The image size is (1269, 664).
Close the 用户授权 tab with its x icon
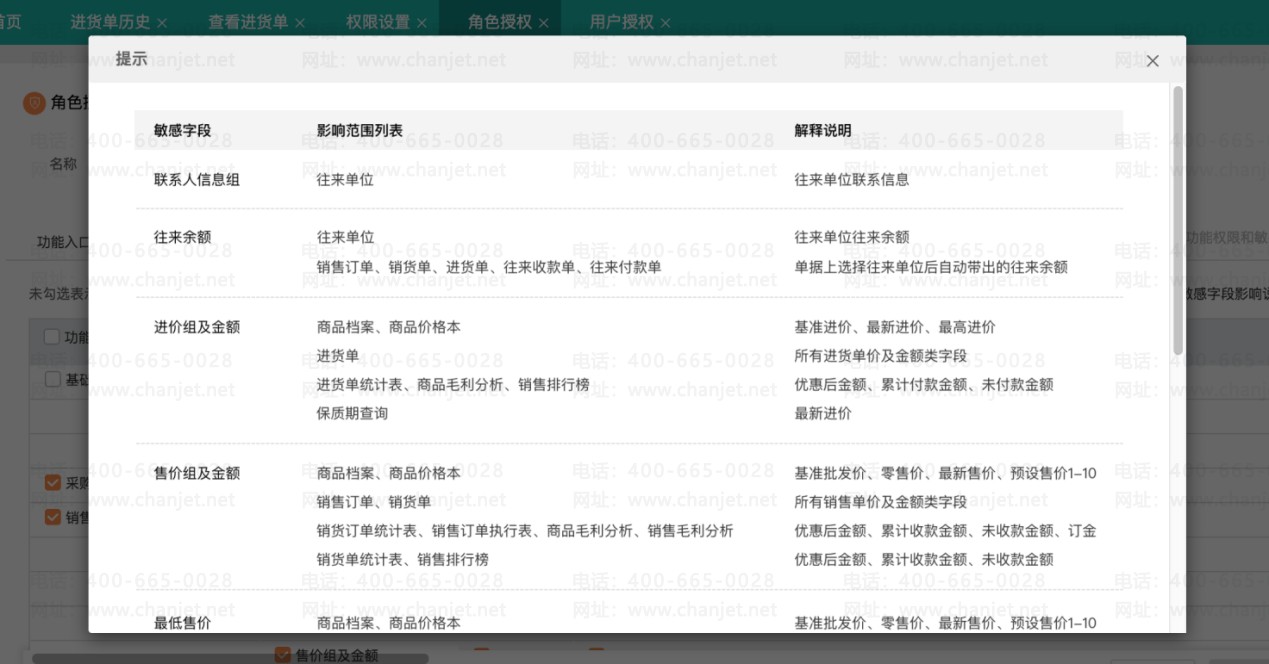pyautogui.click(x=666, y=22)
